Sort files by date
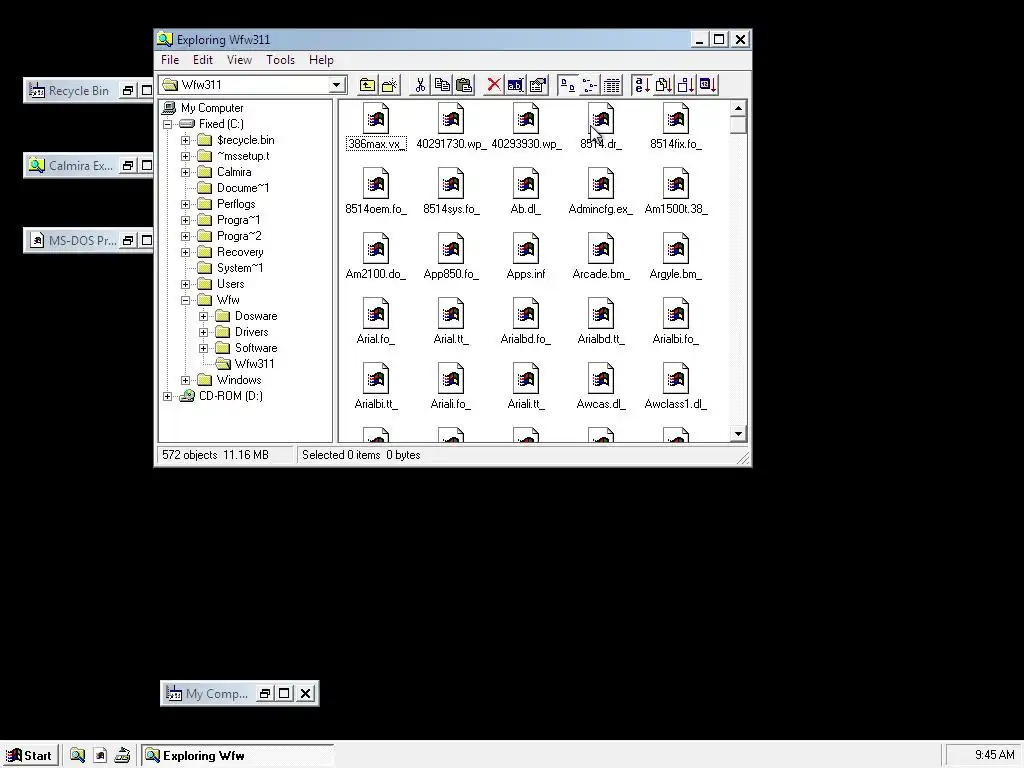 coord(708,85)
